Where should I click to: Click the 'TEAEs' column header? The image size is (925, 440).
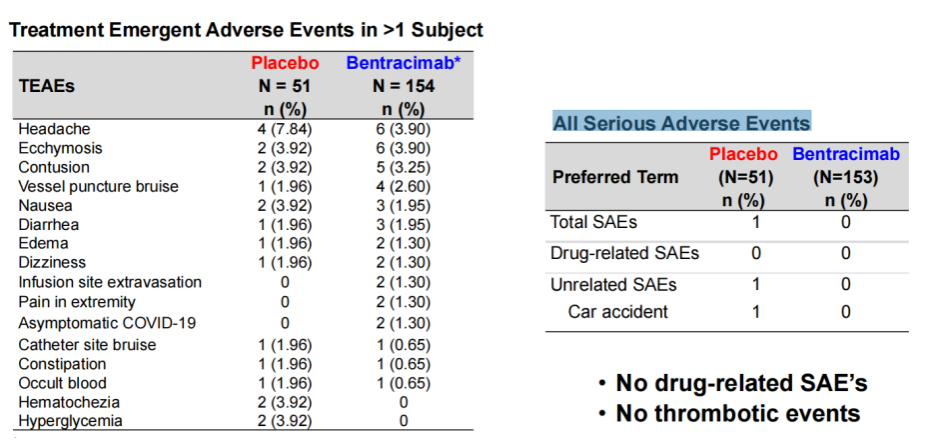pos(47,86)
